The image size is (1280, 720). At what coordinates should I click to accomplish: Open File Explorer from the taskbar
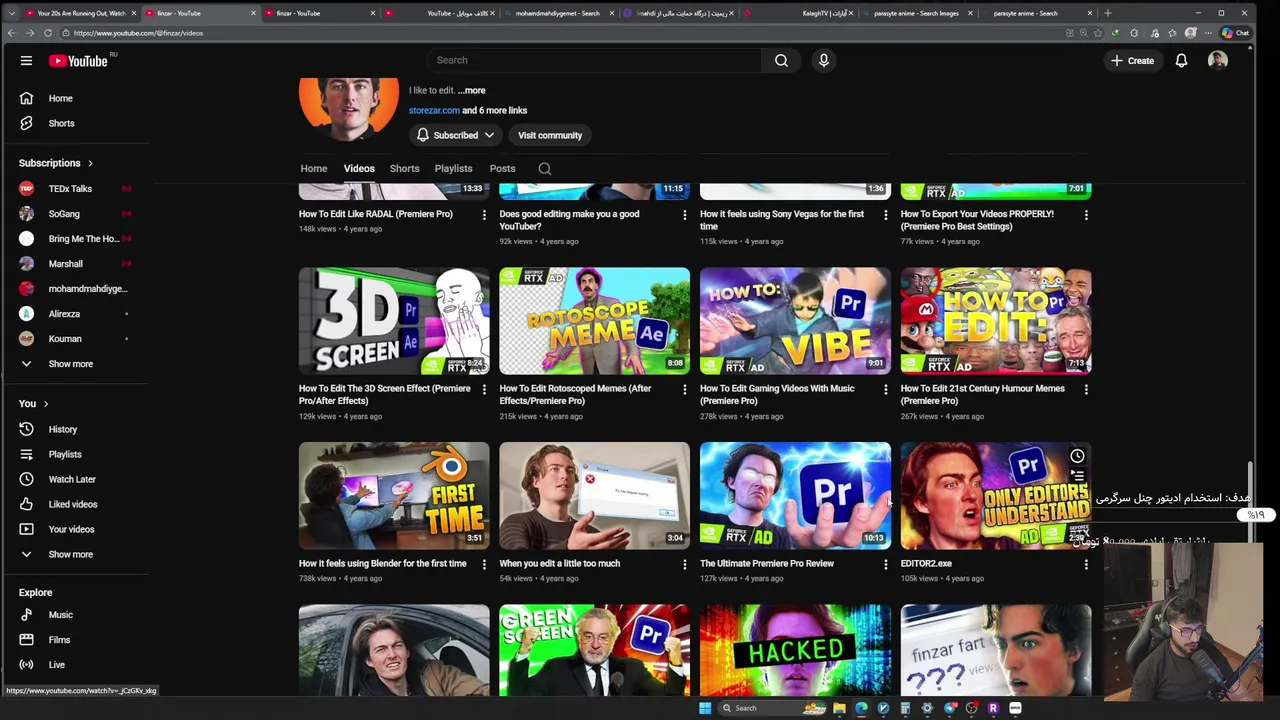[x=839, y=708]
